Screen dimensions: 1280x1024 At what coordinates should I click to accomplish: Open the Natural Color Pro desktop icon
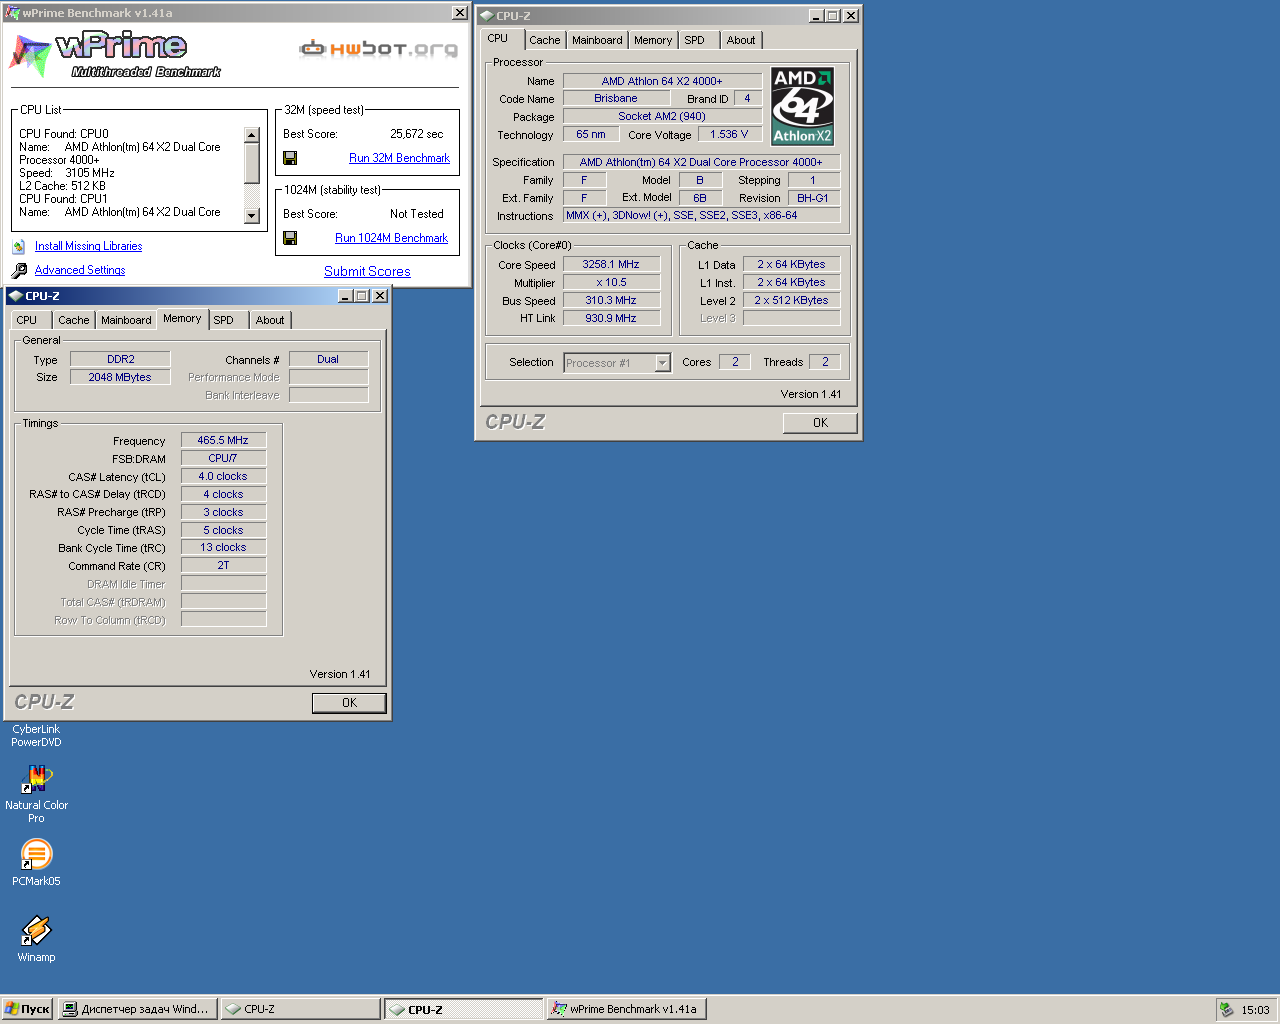pos(36,778)
